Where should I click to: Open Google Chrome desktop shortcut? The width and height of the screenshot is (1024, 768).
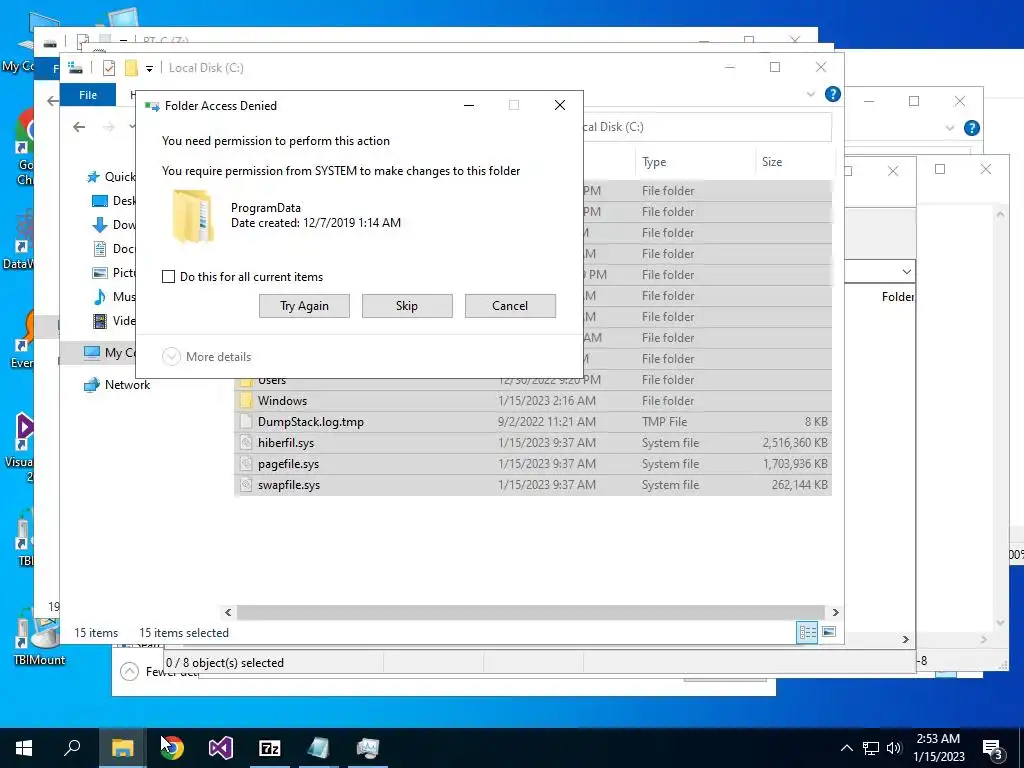[24, 148]
